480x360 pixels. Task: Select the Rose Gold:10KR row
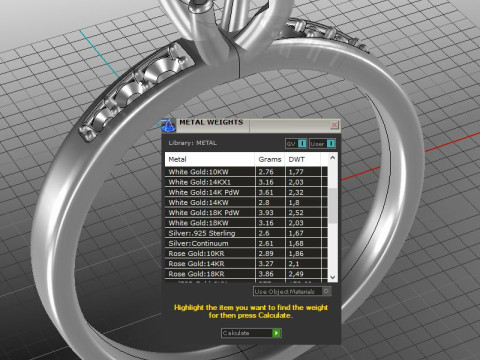point(246,253)
